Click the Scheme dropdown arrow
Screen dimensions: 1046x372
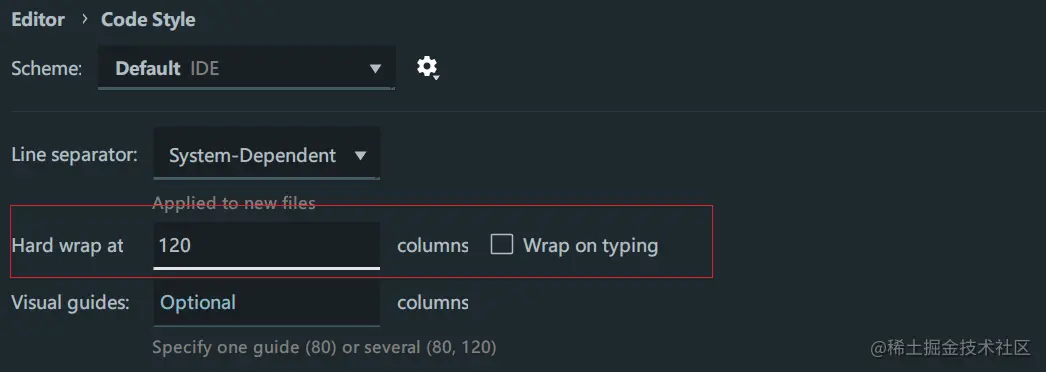click(375, 69)
